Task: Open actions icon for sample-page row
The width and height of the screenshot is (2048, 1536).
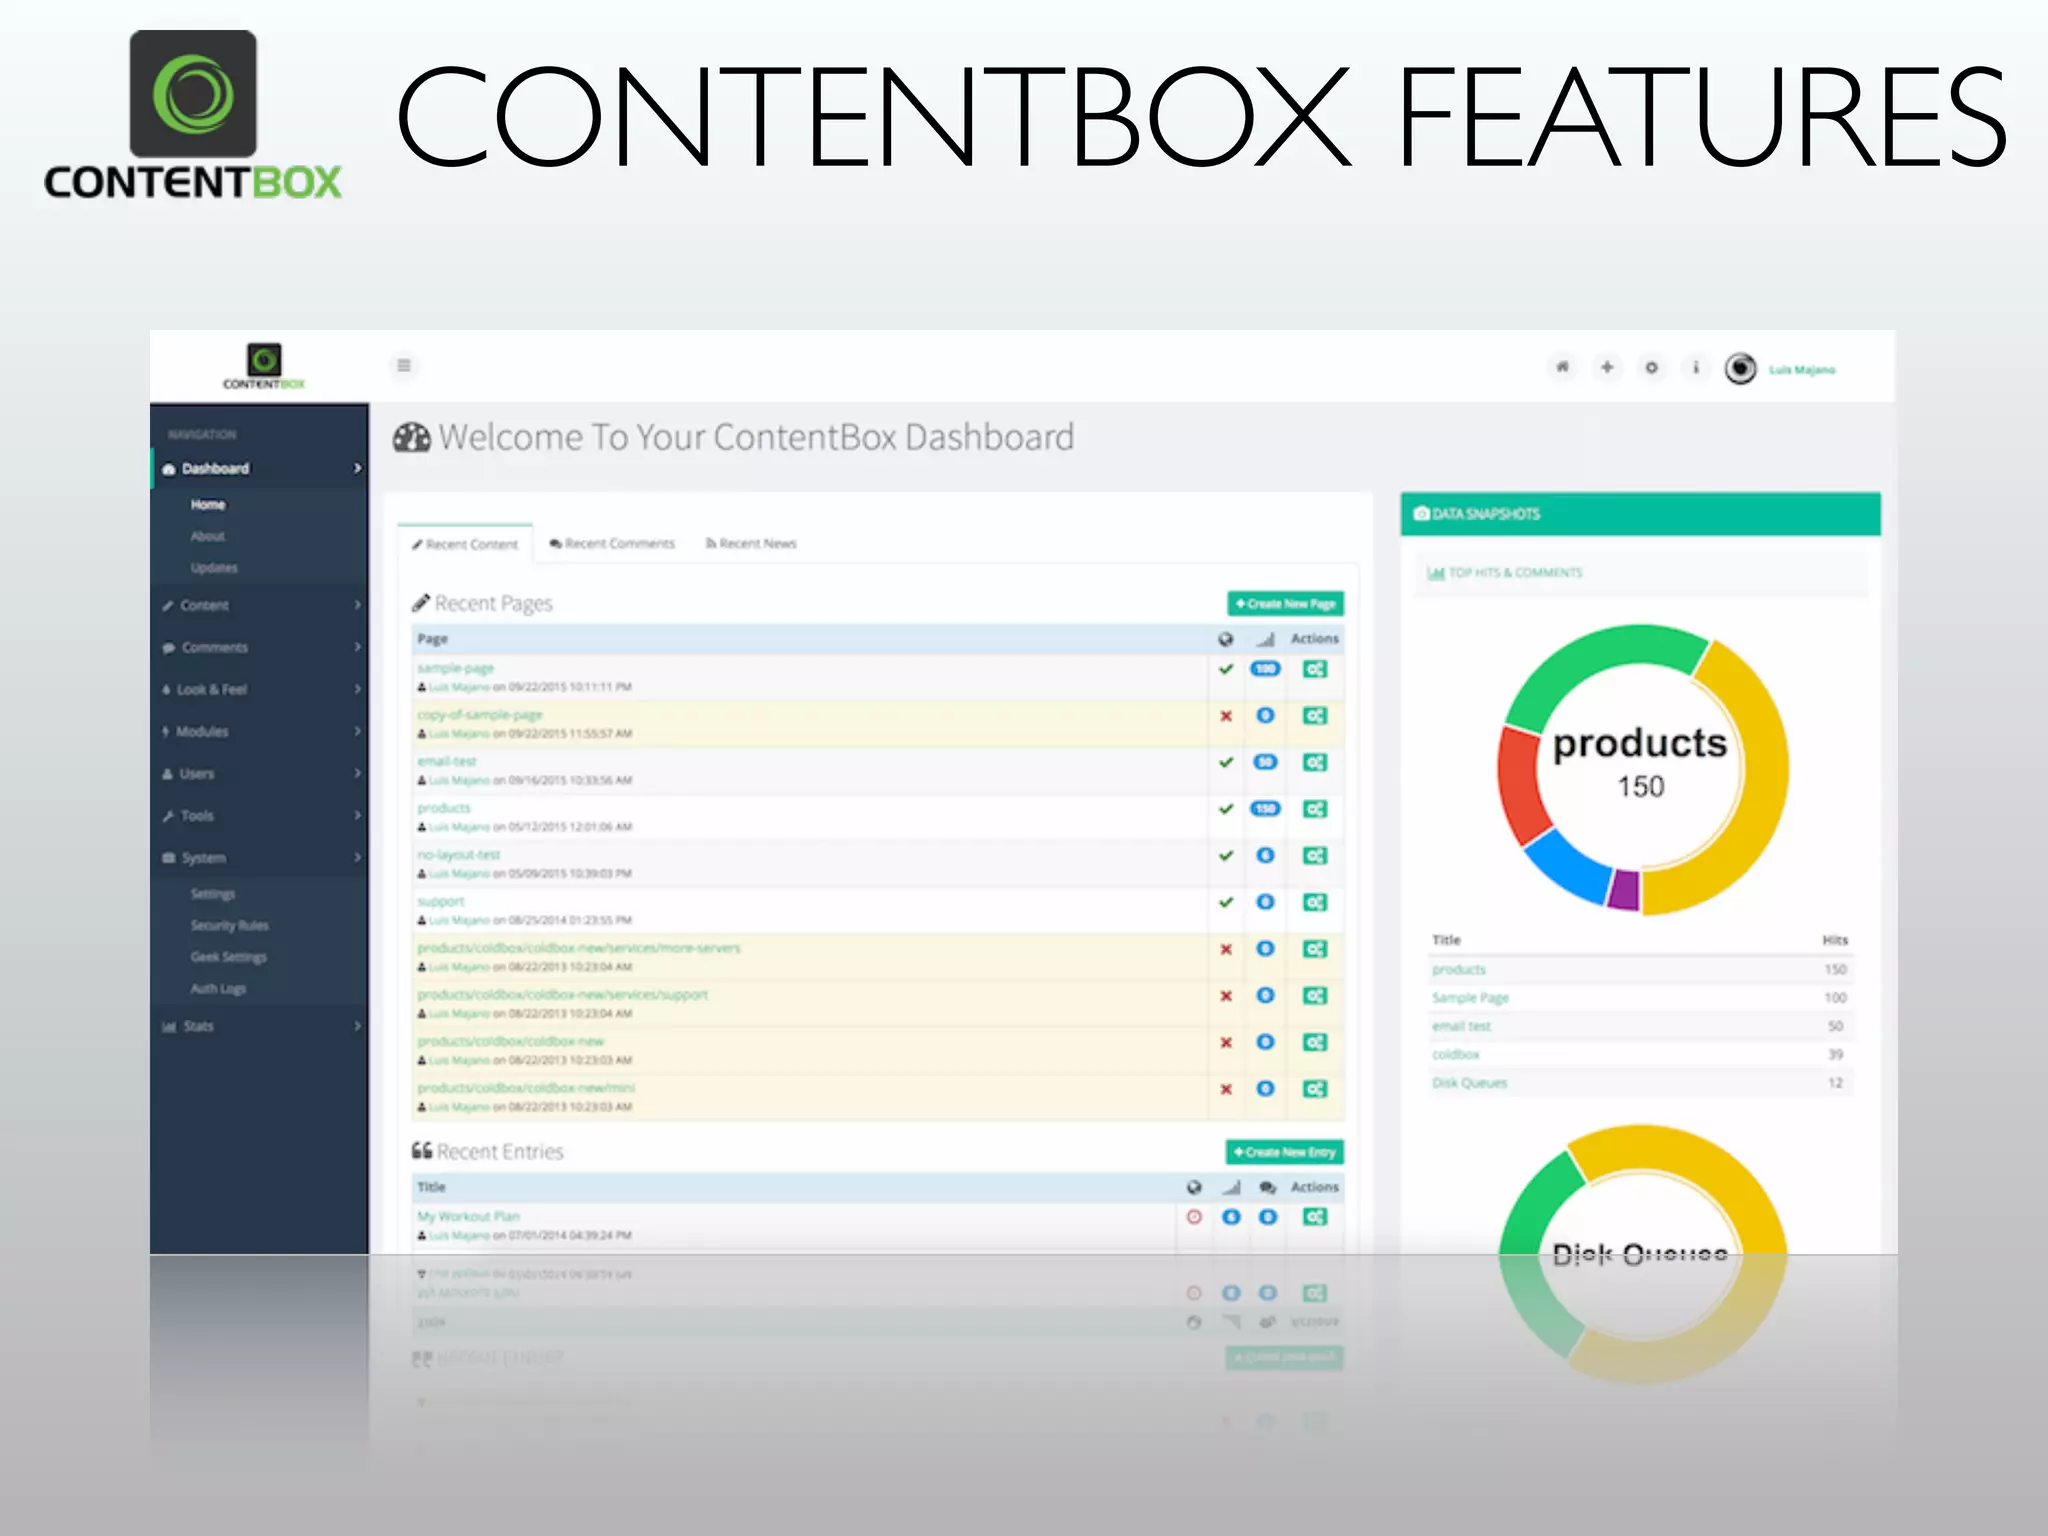Action: tap(1315, 669)
